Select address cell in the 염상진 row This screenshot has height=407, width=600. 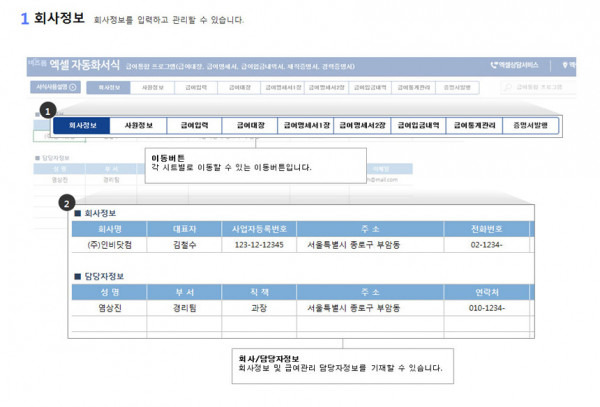click(370, 308)
